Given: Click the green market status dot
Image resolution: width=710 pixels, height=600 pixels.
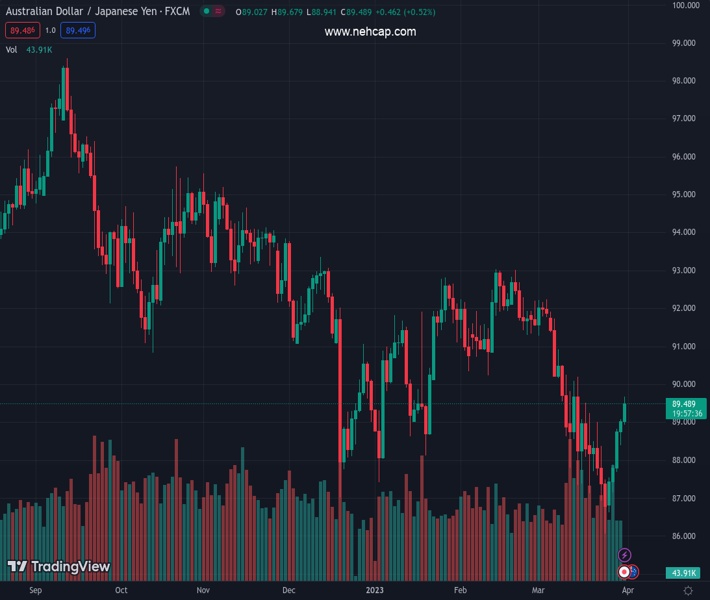Looking at the screenshot, I should 206,11.
